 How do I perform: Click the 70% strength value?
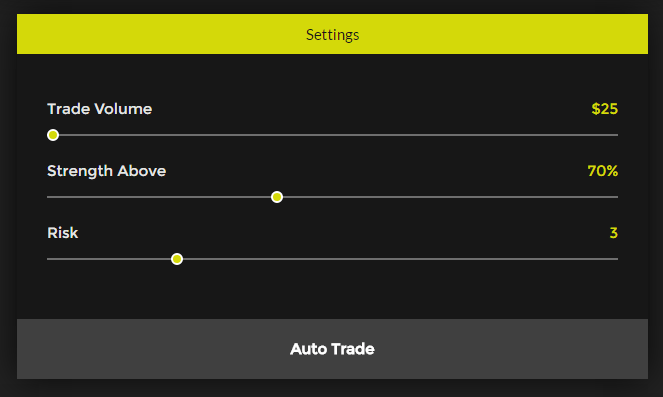[603, 171]
